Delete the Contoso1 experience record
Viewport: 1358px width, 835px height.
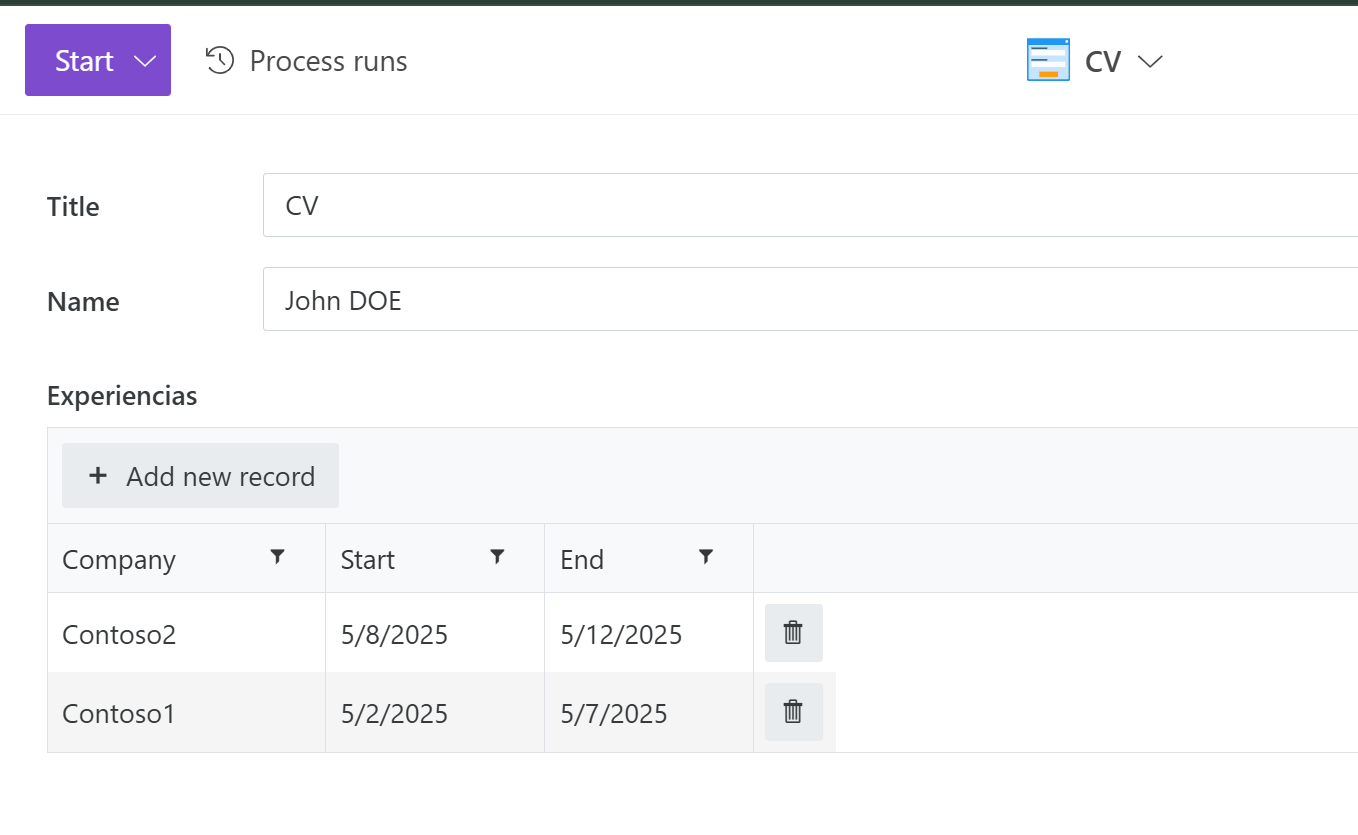[794, 712]
